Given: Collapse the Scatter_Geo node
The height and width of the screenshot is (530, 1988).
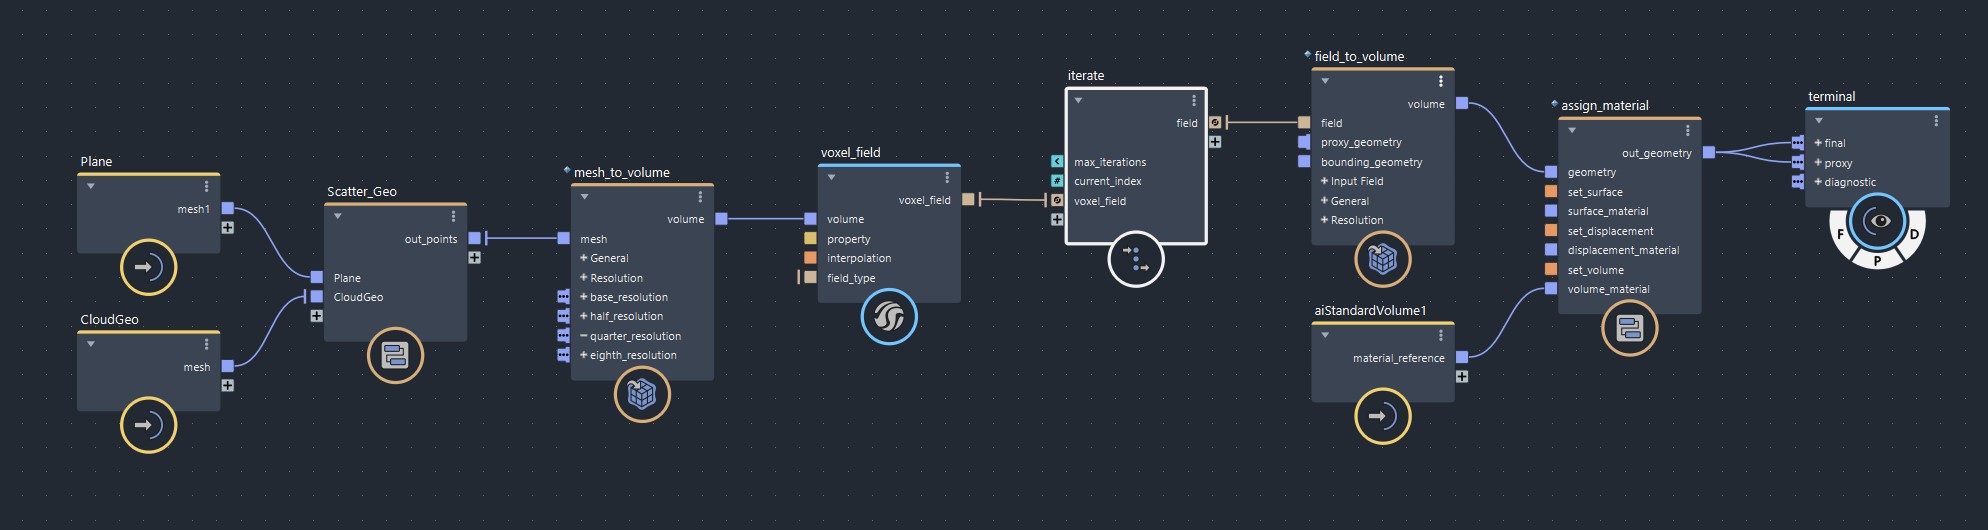Looking at the screenshot, I should click(x=338, y=216).
